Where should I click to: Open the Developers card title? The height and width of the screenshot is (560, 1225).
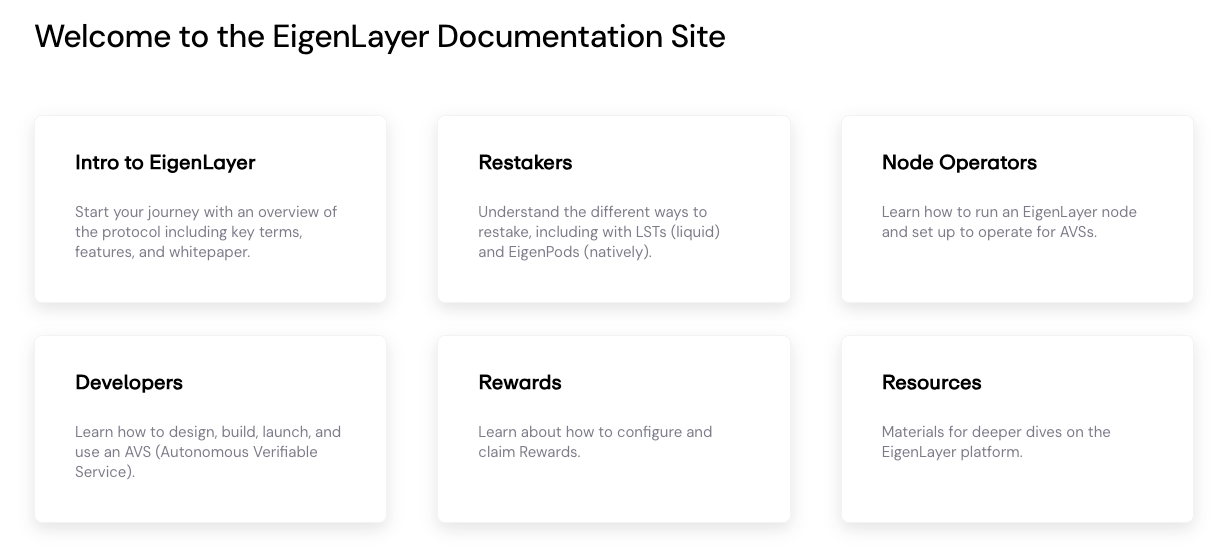(x=129, y=383)
